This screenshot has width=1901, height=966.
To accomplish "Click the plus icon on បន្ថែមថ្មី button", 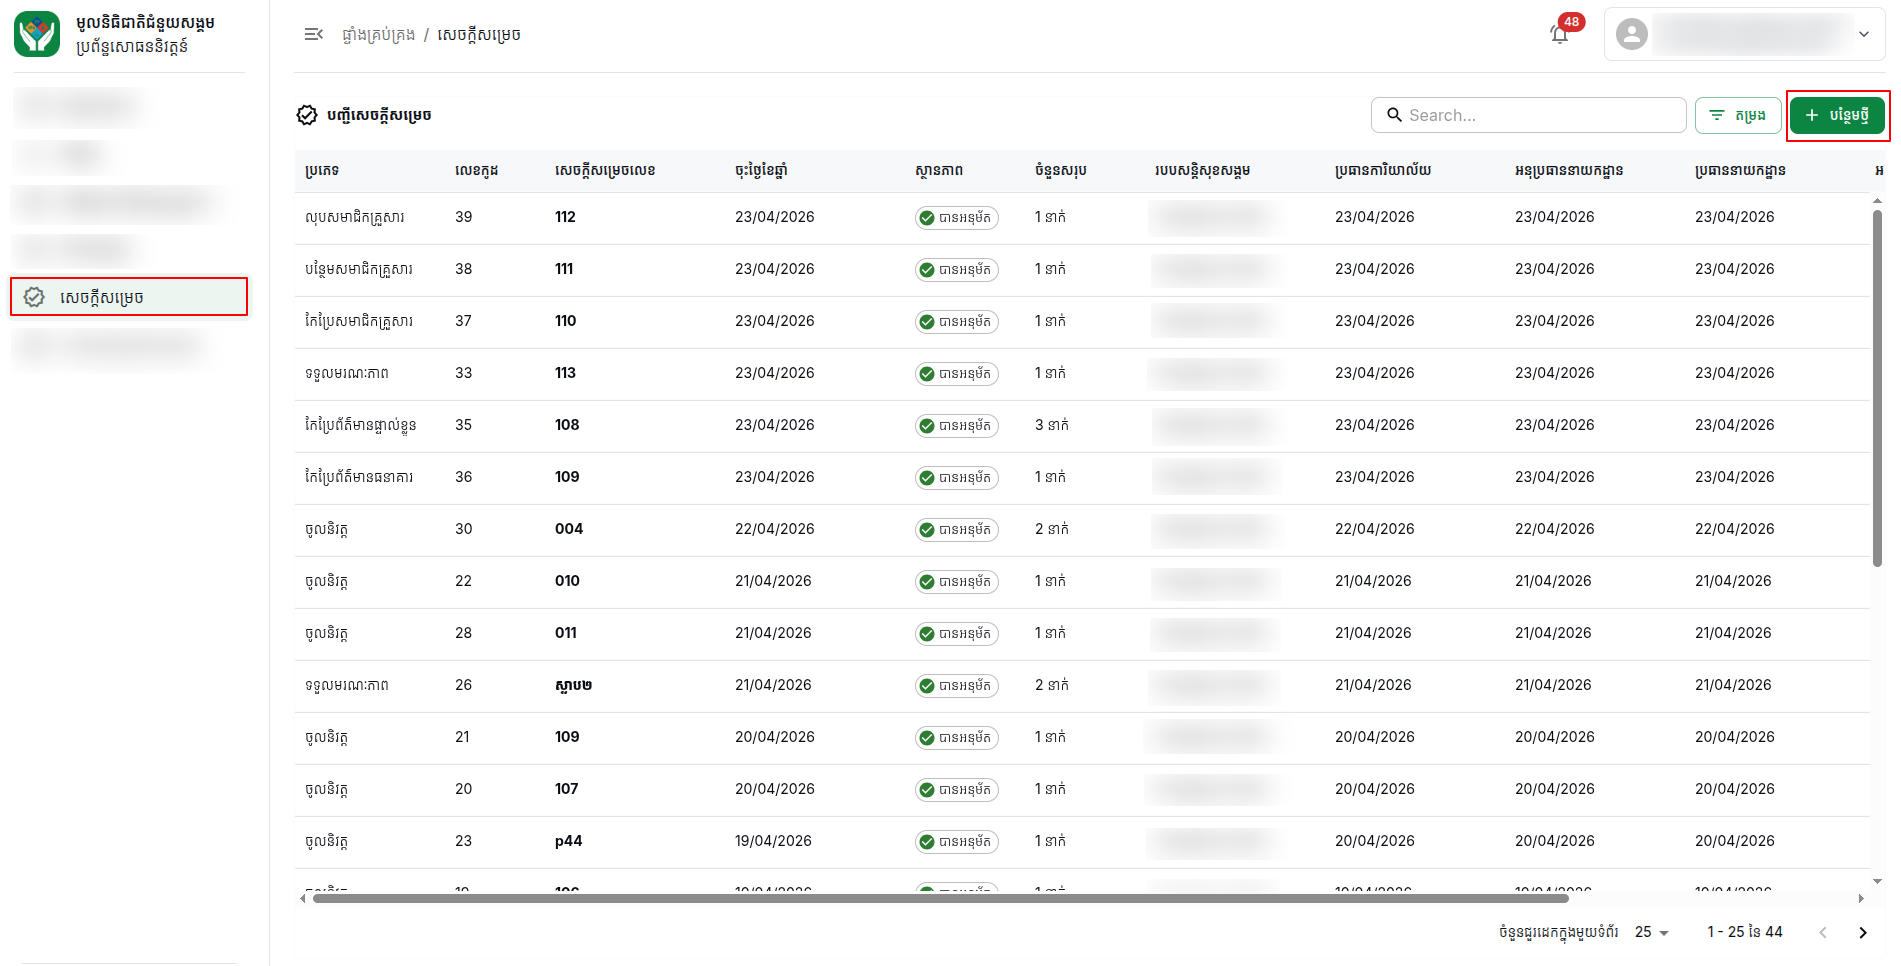I will pyautogui.click(x=1812, y=115).
